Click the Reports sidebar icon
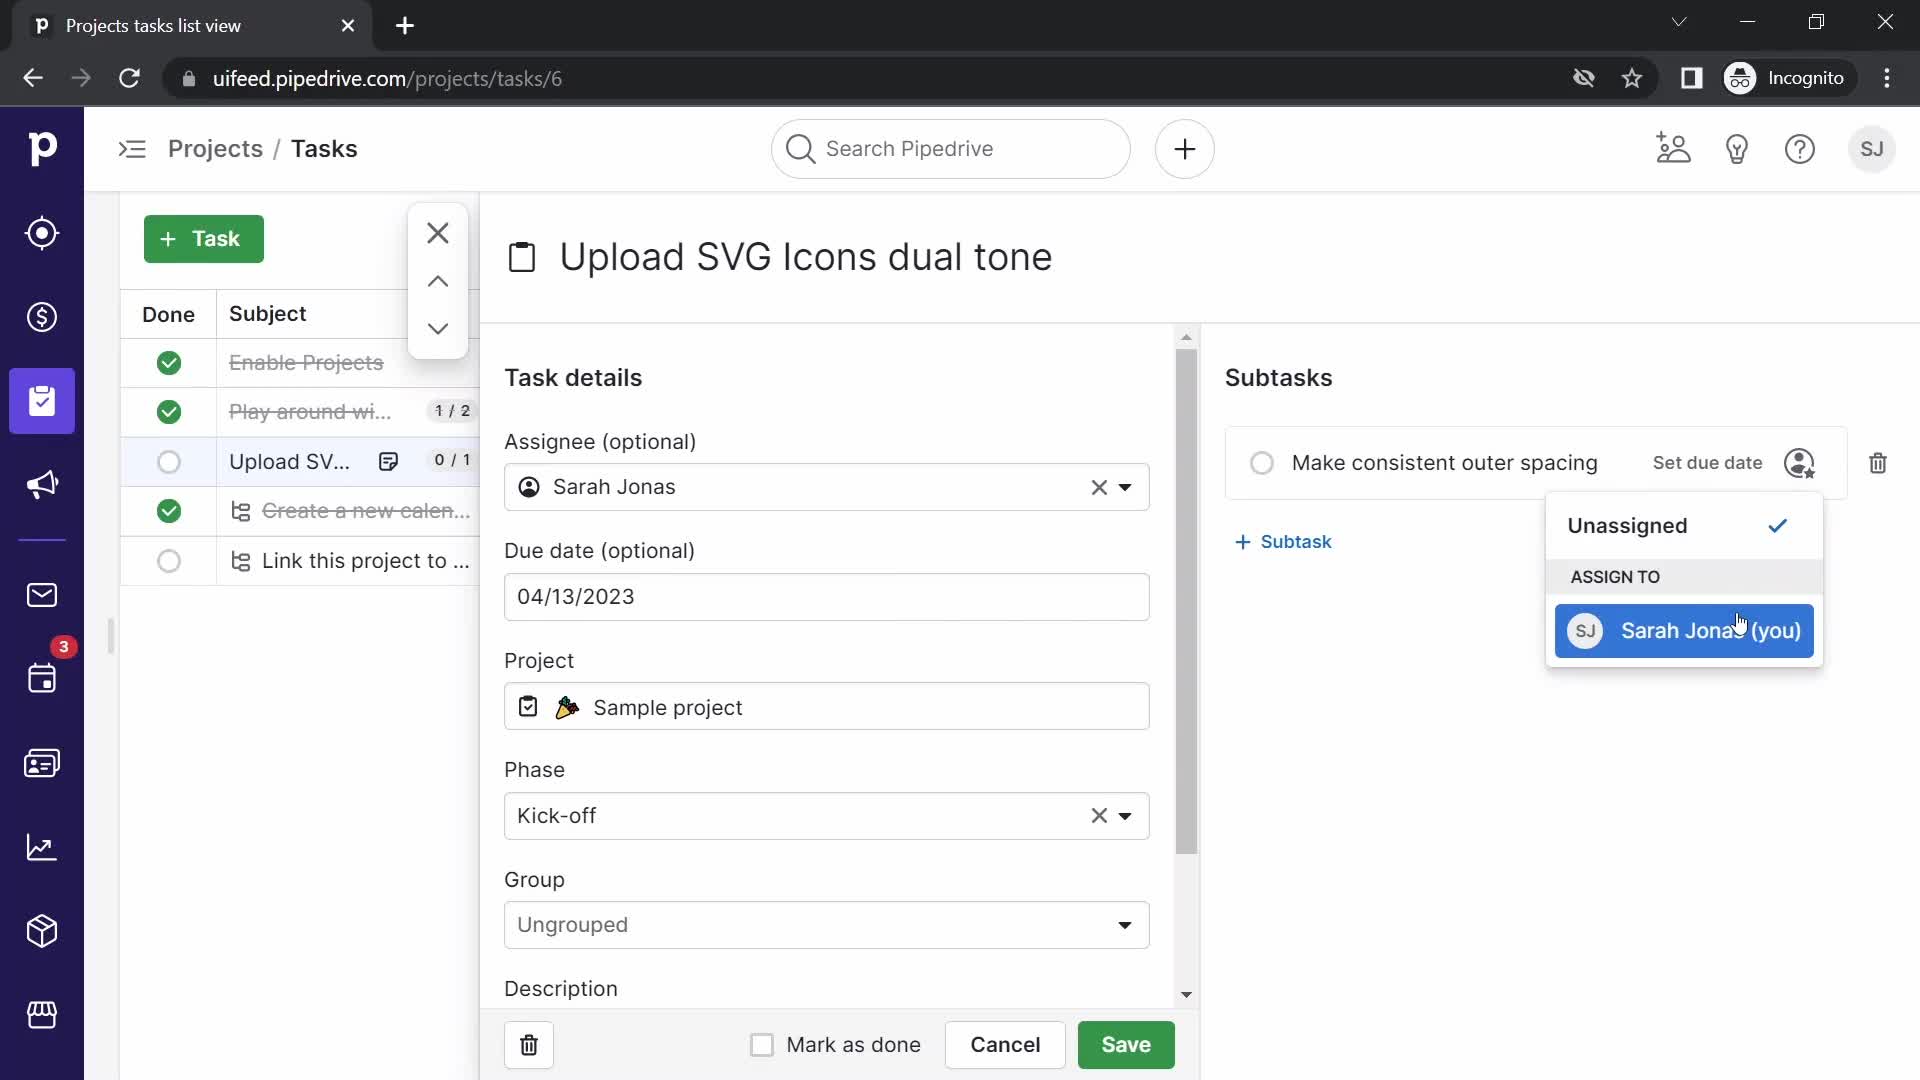Viewport: 1920px width, 1080px height. pyautogui.click(x=42, y=851)
